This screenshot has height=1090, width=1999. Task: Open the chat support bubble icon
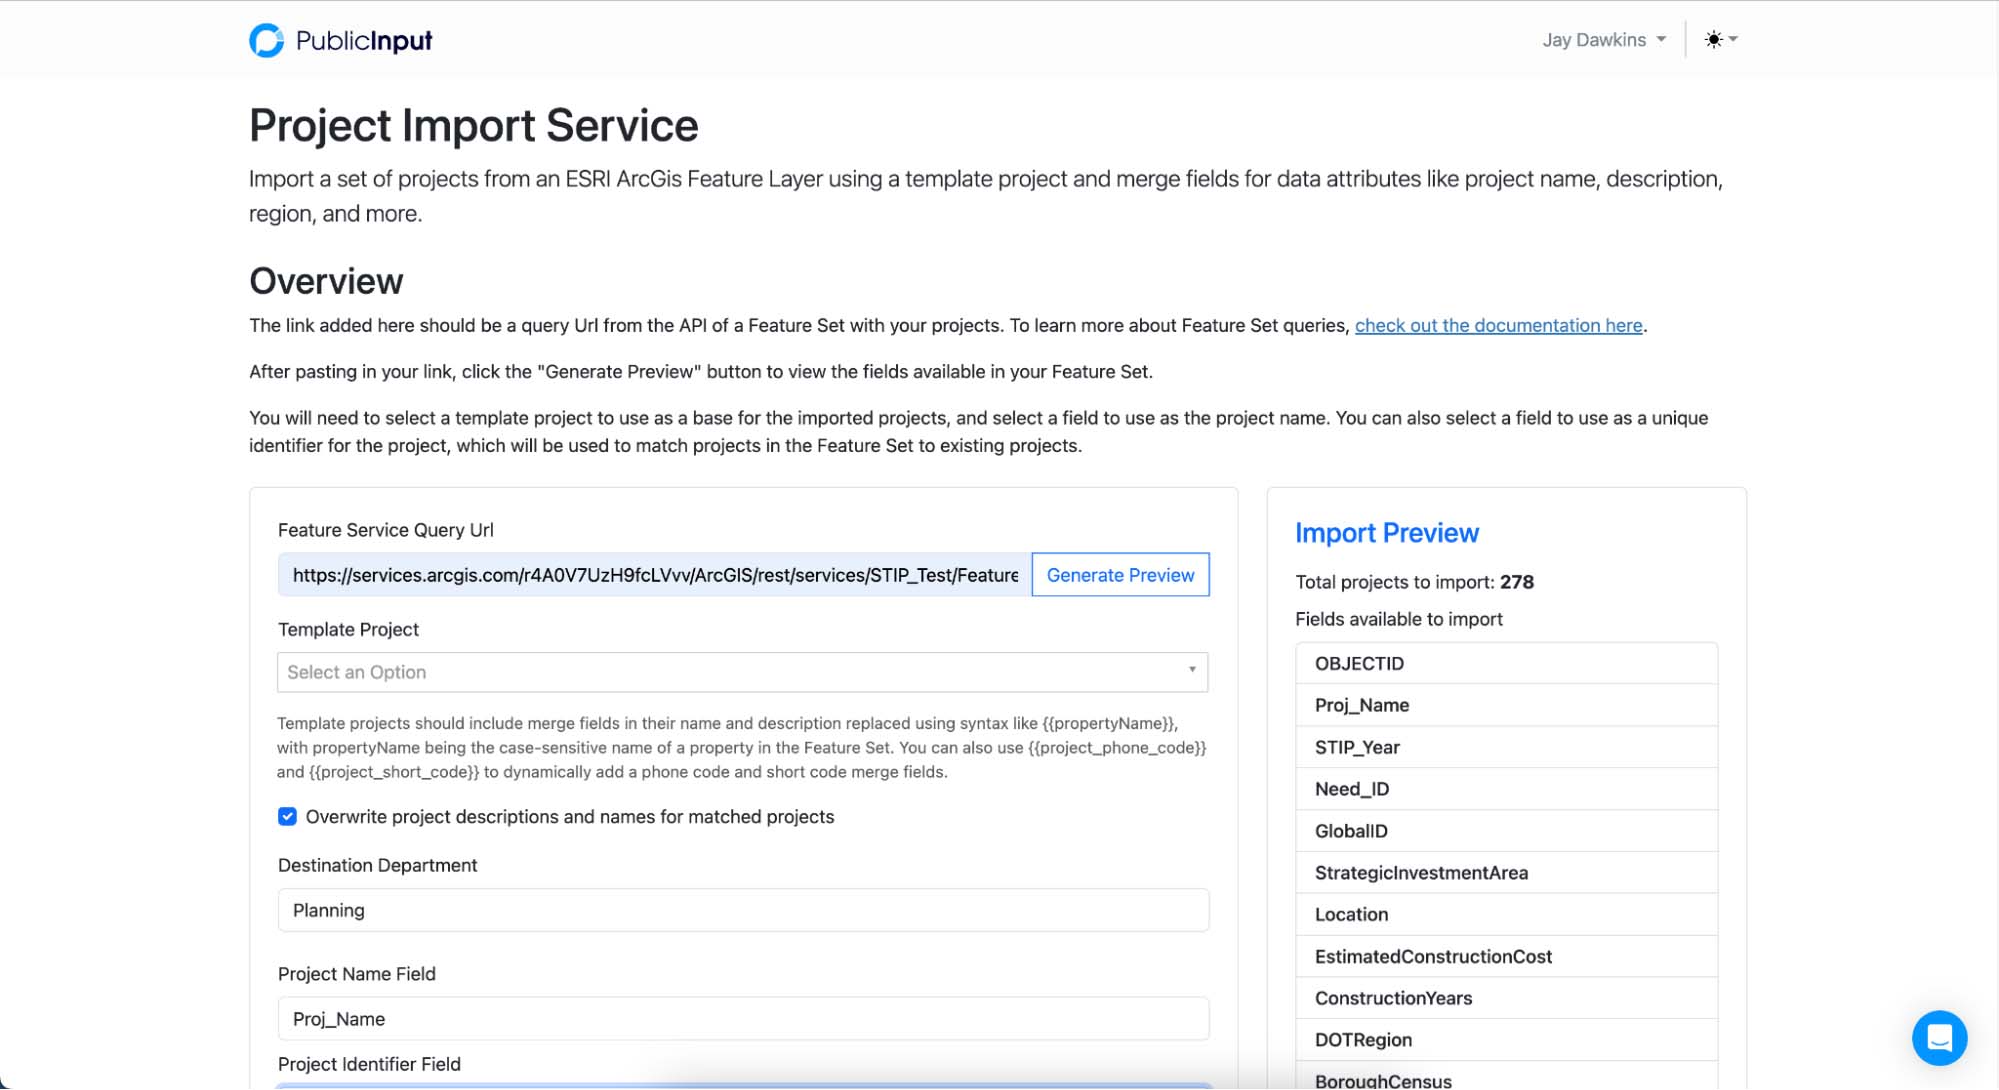pos(1938,1038)
